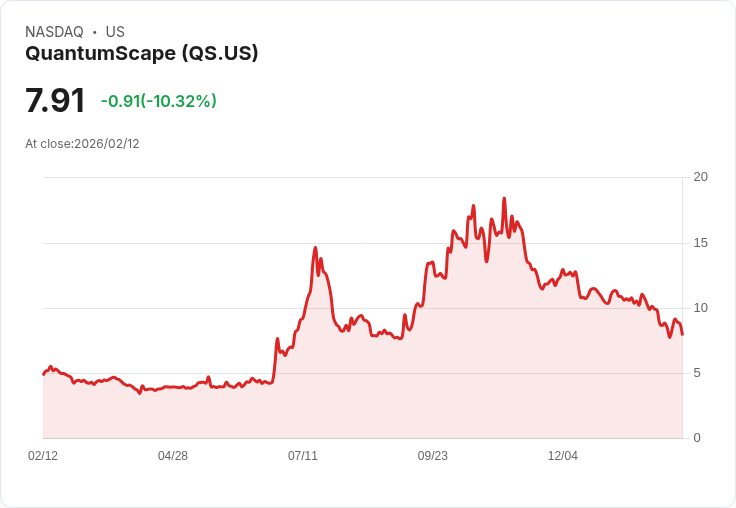
Task: Click the right end of the price line
Action: click(x=682, y=334)
